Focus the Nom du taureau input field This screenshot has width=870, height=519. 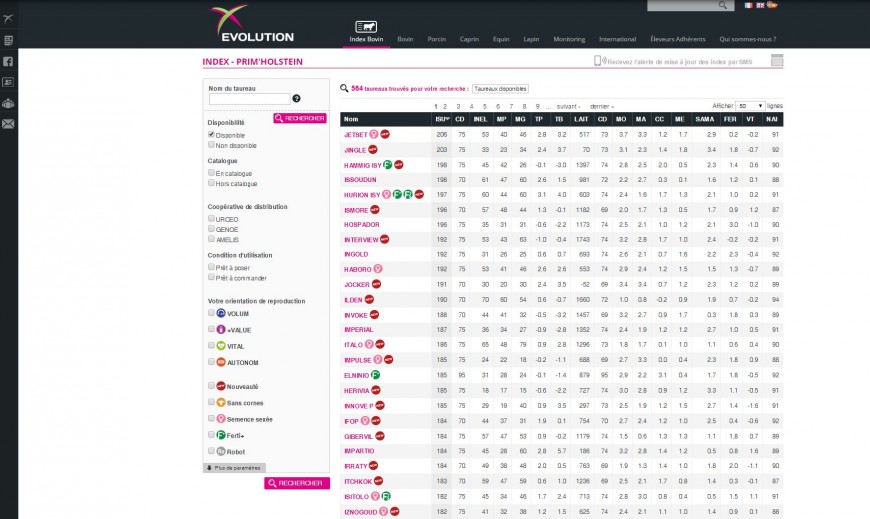click(249, 99)
